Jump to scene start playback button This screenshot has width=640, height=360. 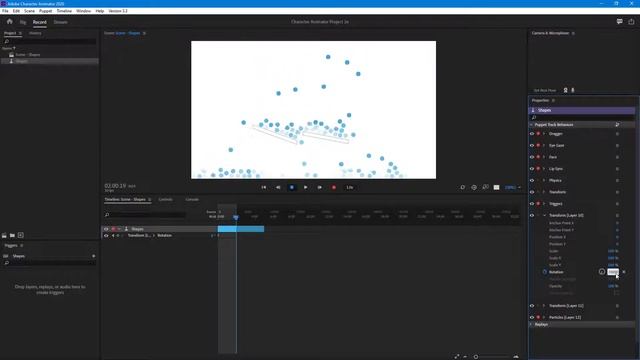(264, 187)
